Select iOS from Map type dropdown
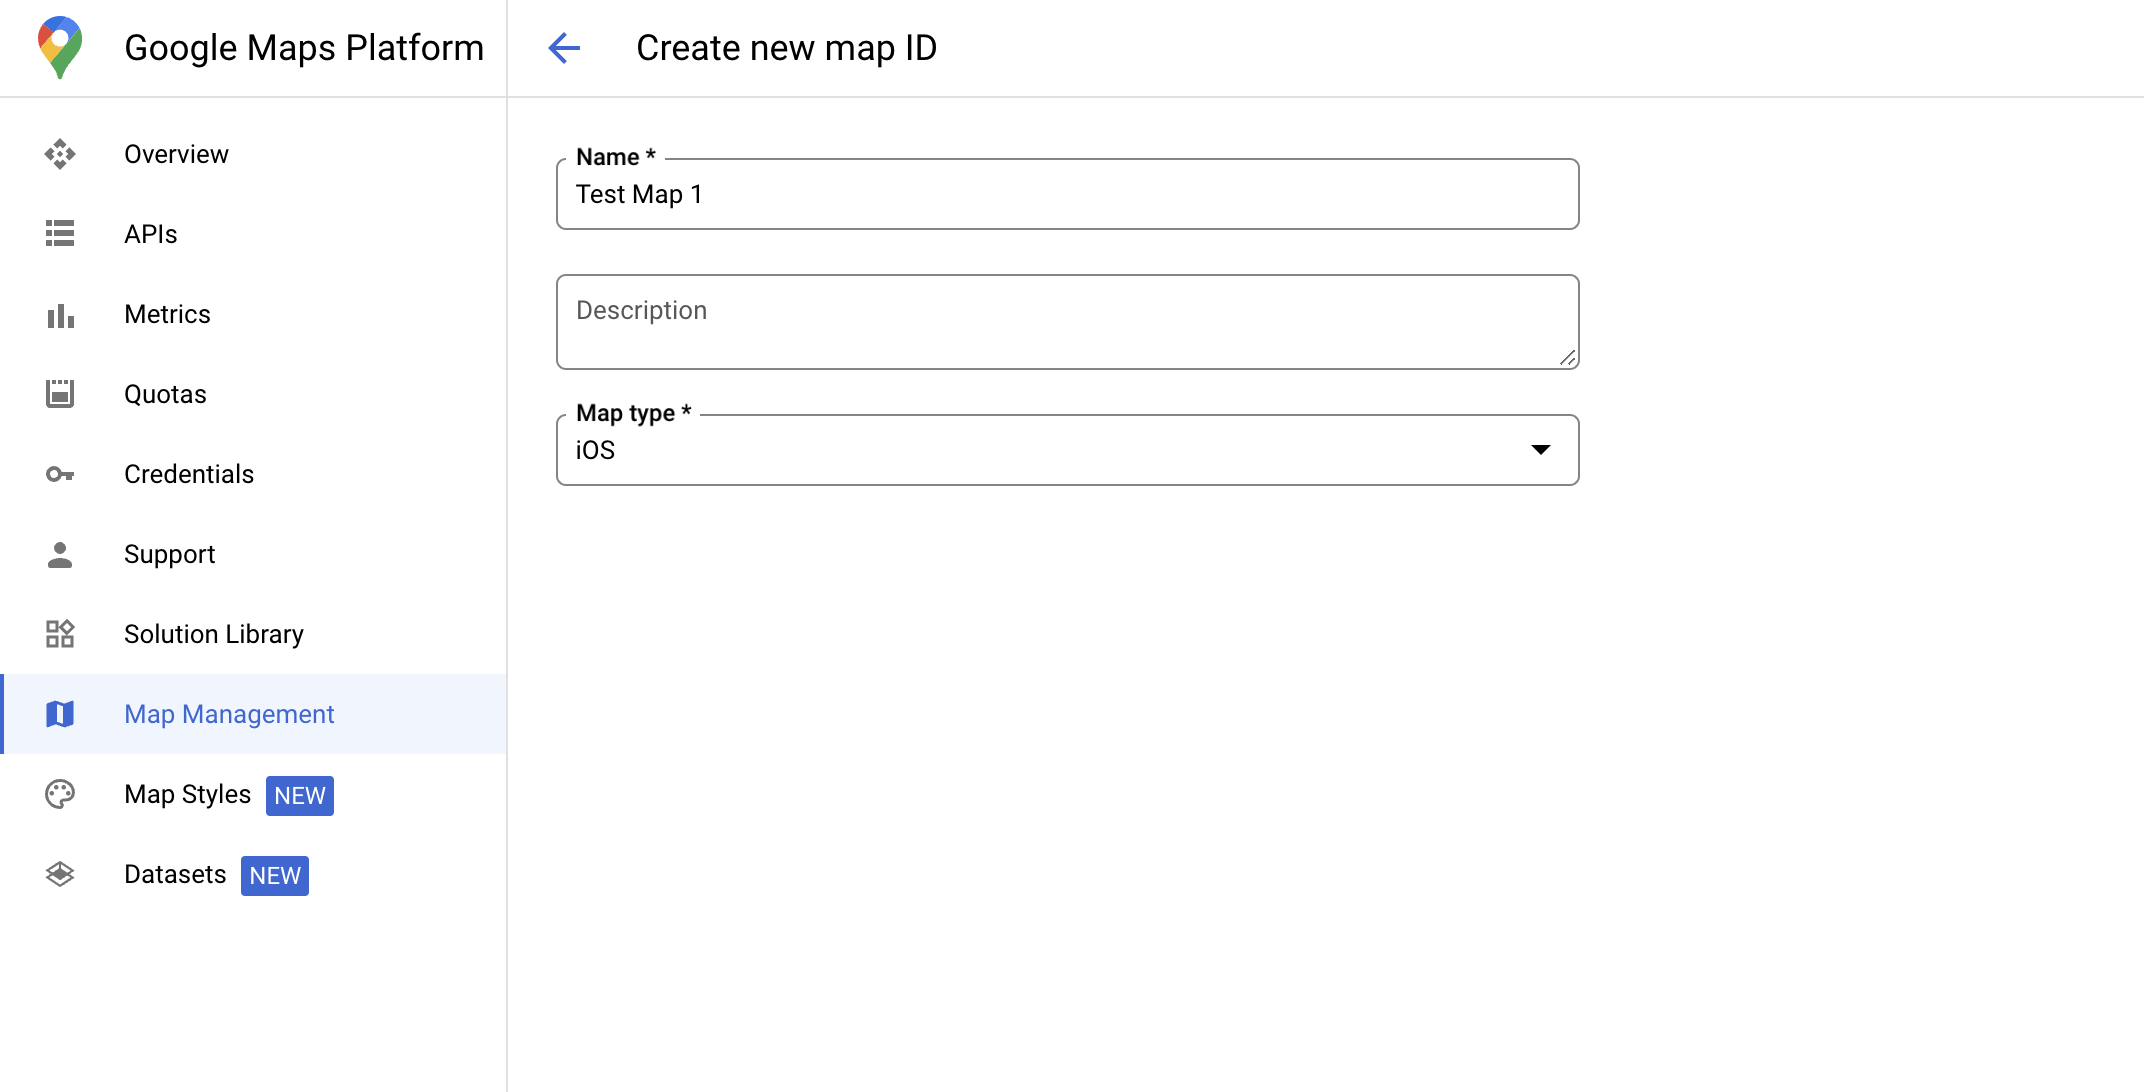Viewport: 2144px width, 1092px height. pos(1068,450)
